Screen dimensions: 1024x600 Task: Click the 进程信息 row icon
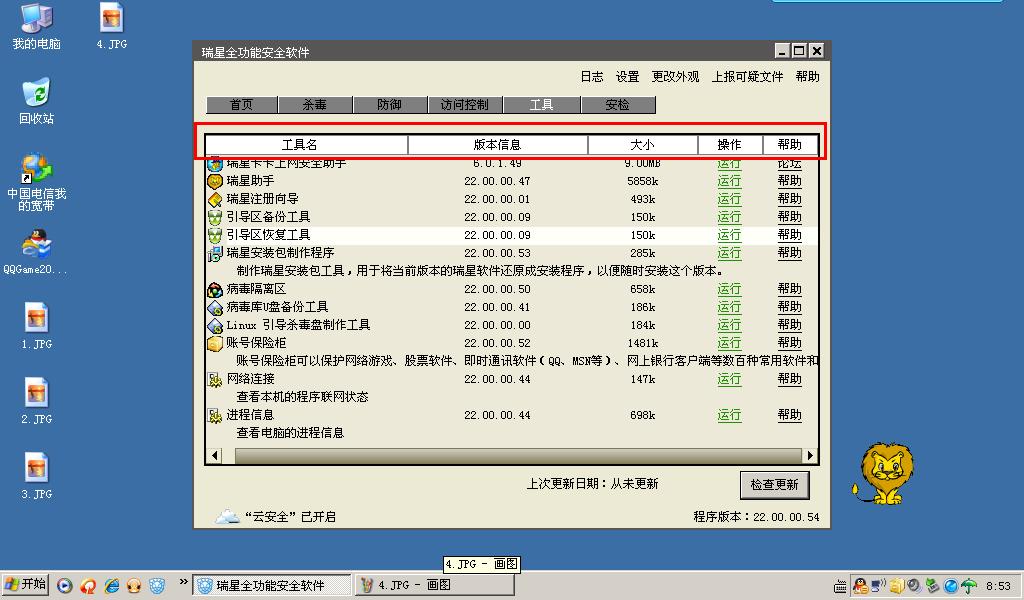(x=215, y=415)
